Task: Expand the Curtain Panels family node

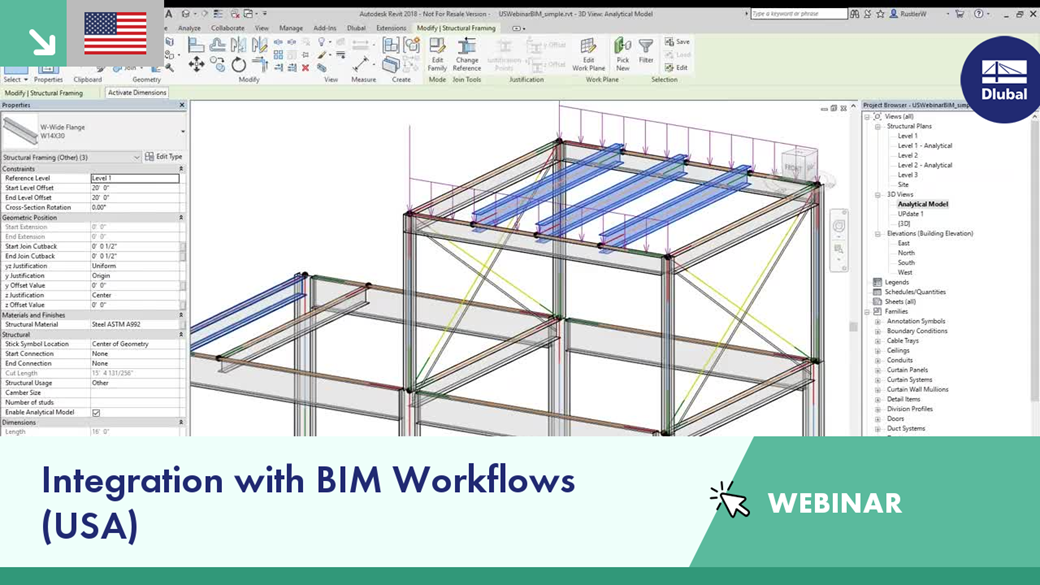Action: (878, 370)
